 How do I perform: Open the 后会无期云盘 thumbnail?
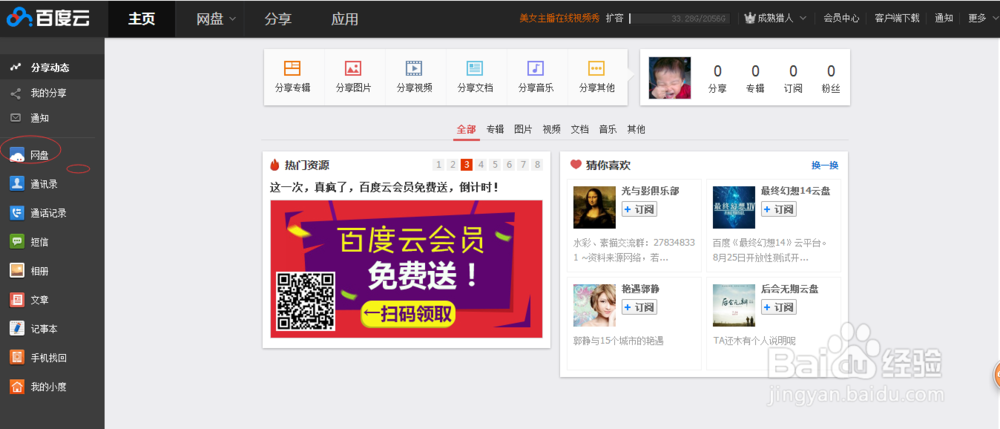733,305
